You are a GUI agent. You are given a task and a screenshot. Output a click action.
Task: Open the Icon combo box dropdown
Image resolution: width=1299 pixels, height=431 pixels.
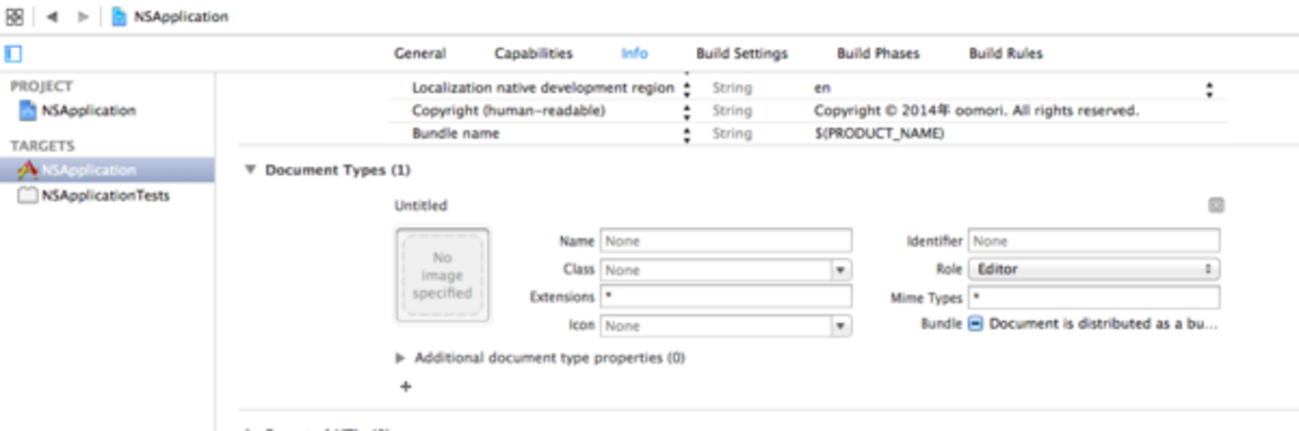point(842,325)
